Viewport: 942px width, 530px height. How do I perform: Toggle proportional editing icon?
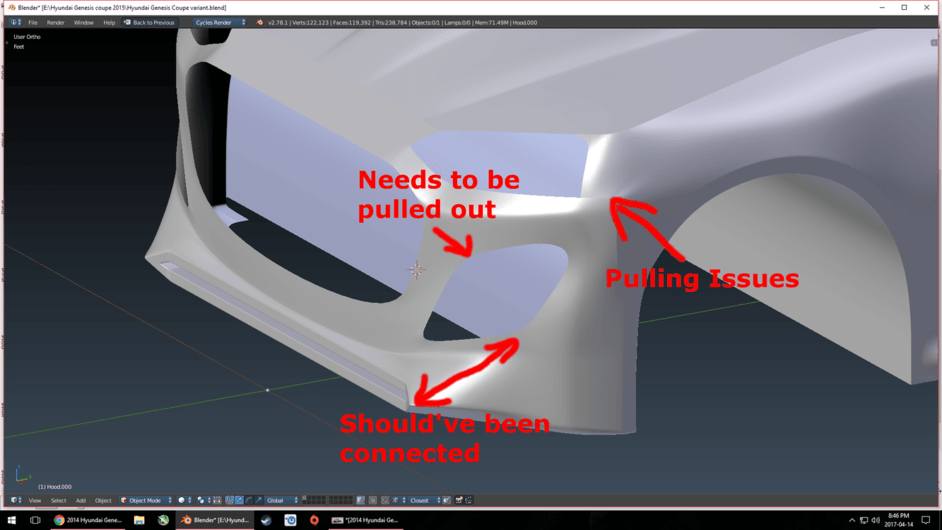click(x=373, y=500)
